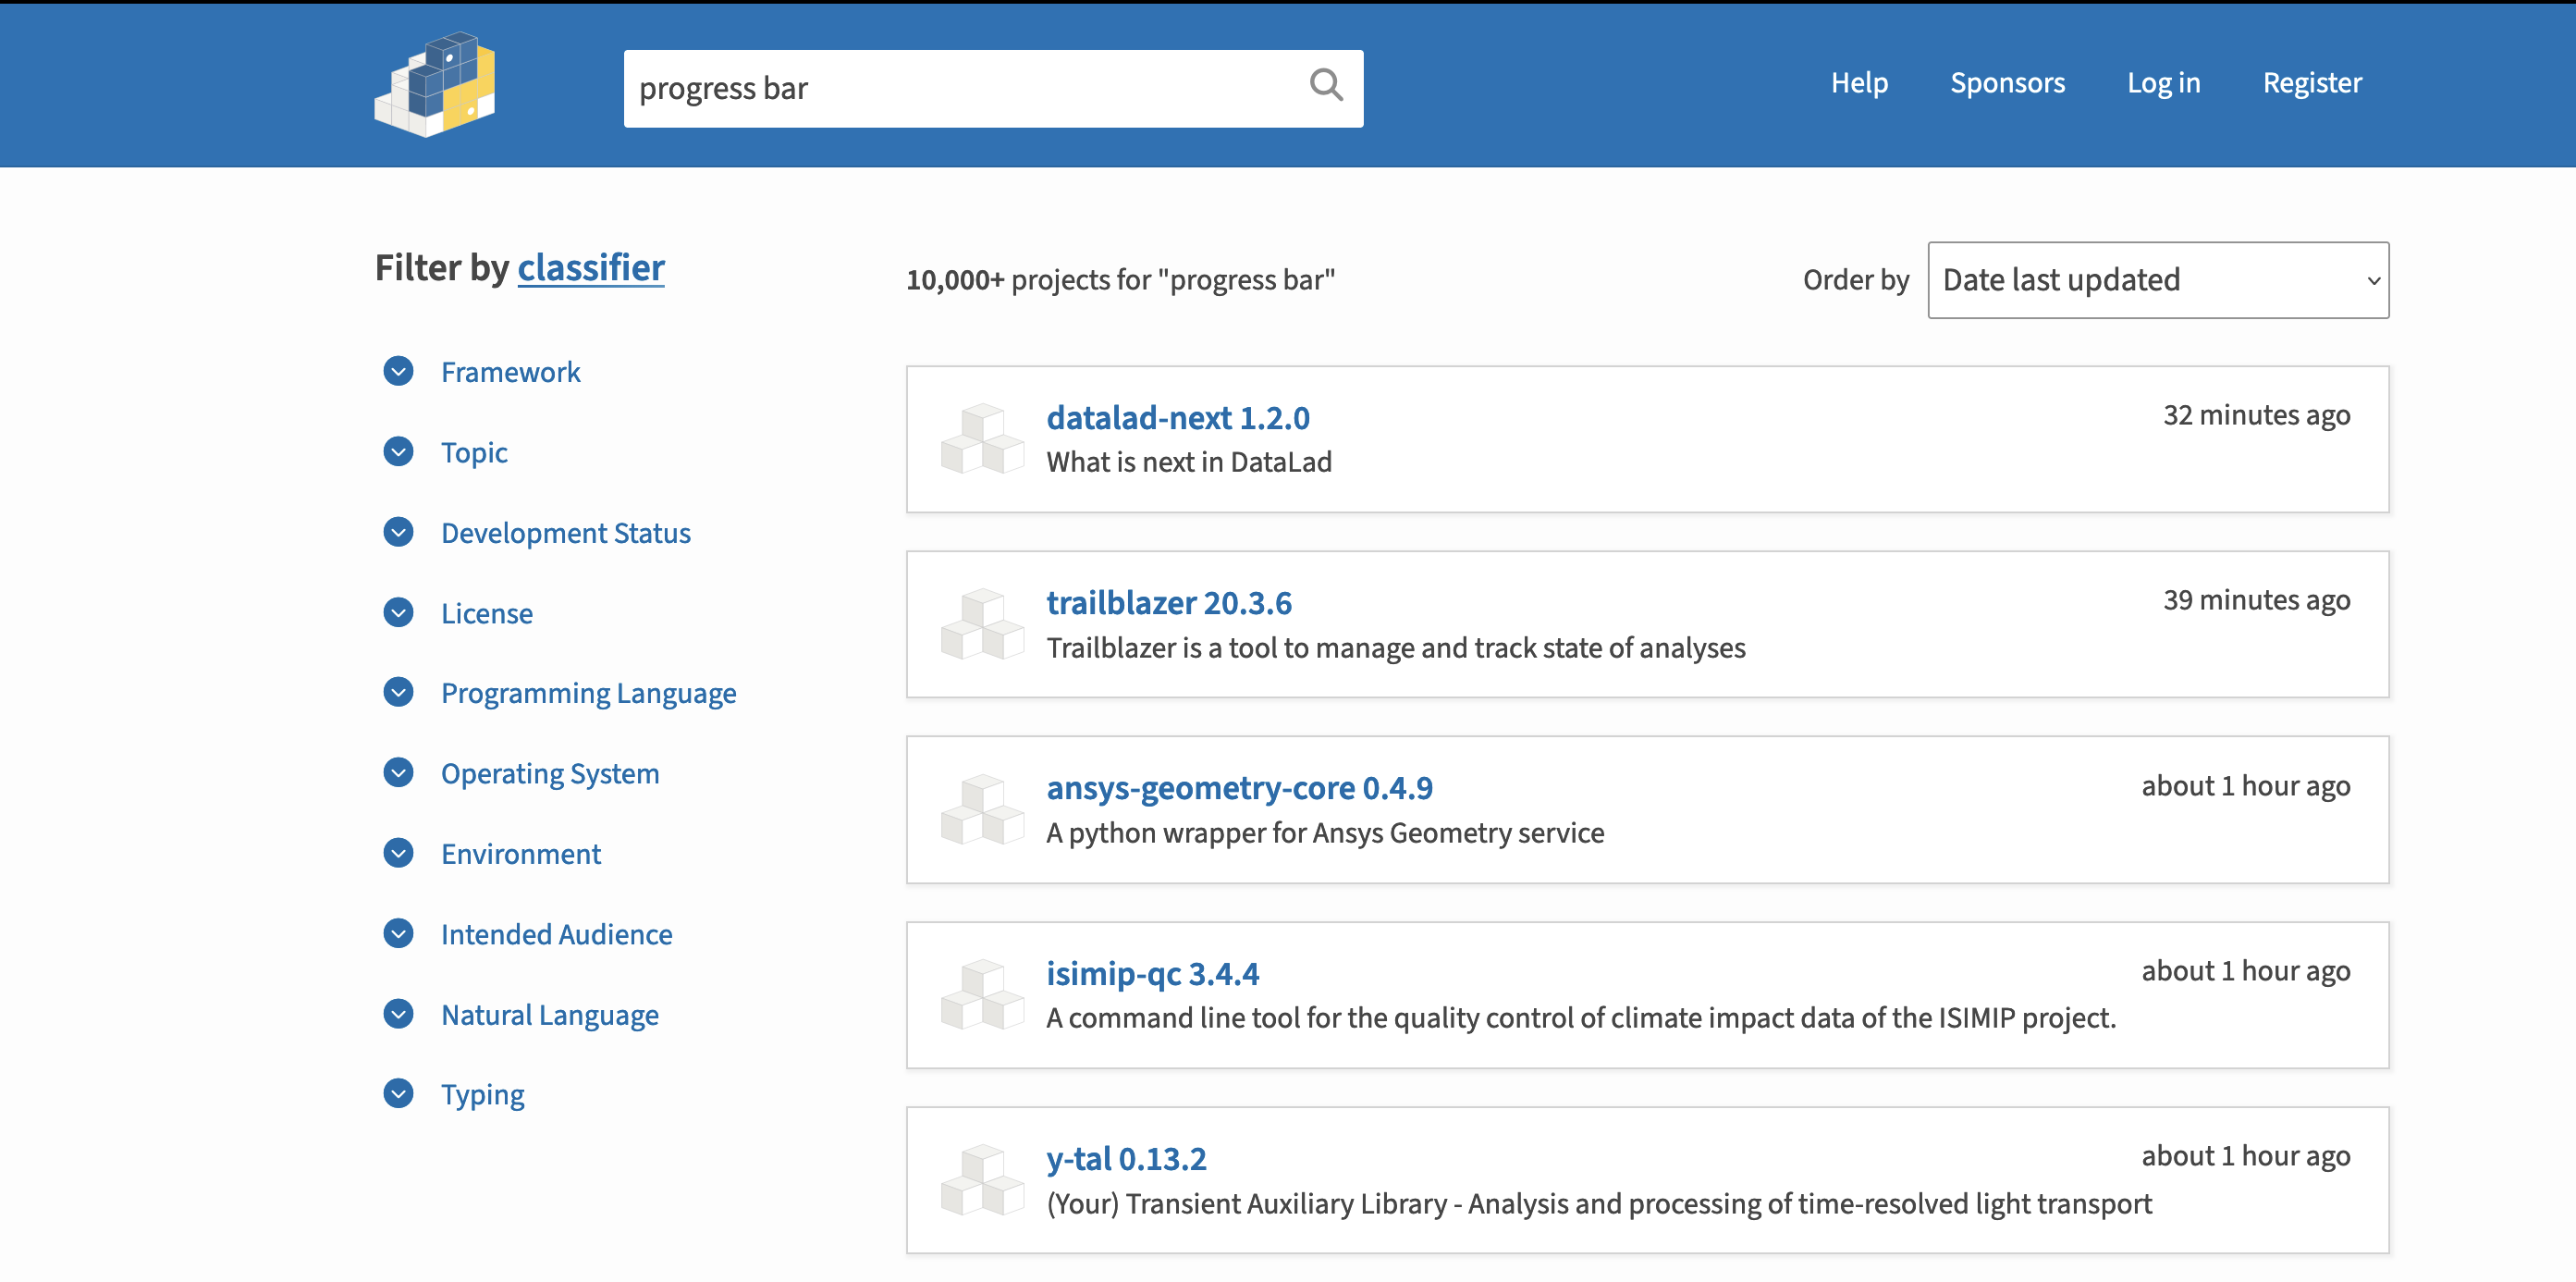
Task: Click 'A python wrapper for Ansys Geometry service'
Action: point(1325,833)
